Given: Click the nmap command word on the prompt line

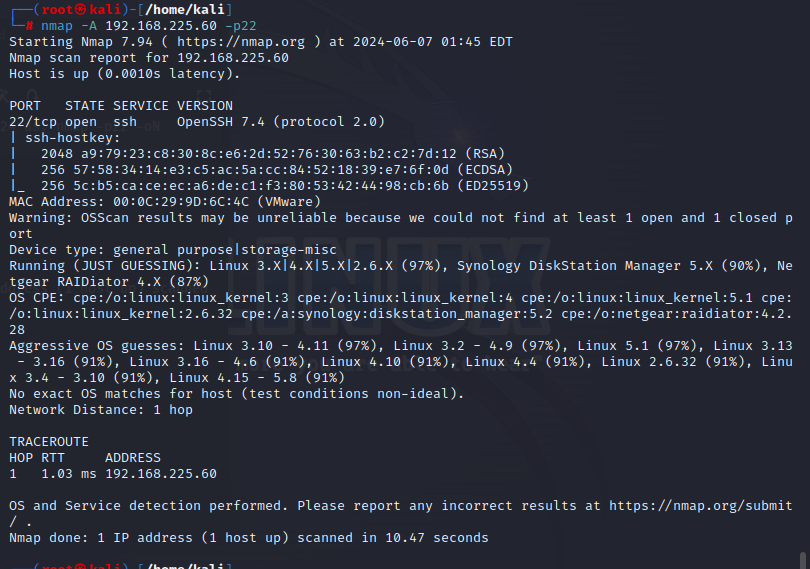Looking at the screenshot, I should tap(57, 26).
